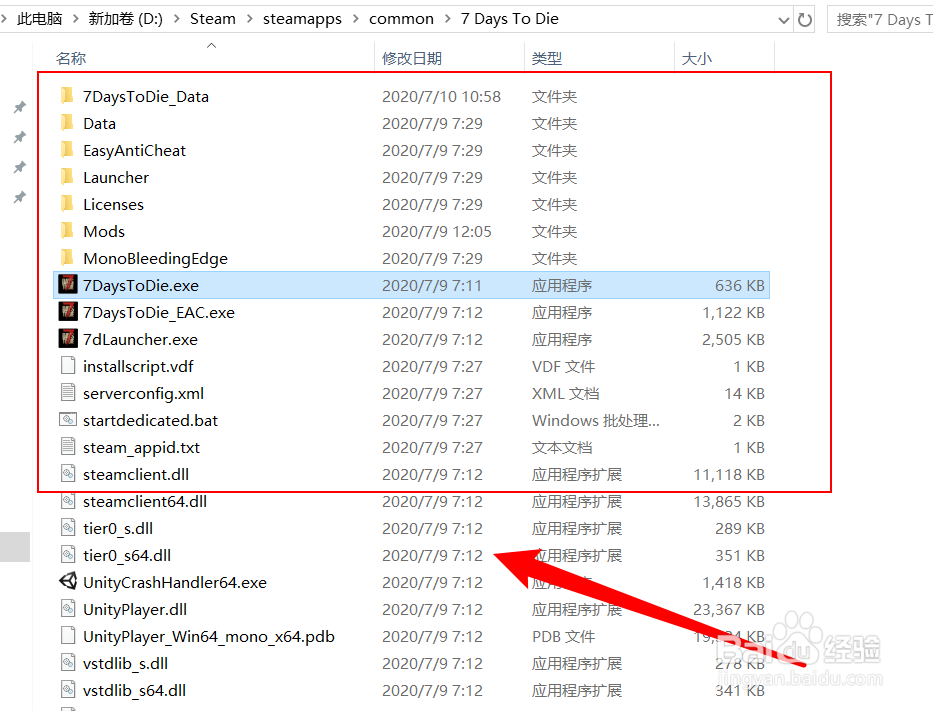The image size is (933, 711).
Task: Click the UnityPlayer.dll file icon
Action: (68, 608)
